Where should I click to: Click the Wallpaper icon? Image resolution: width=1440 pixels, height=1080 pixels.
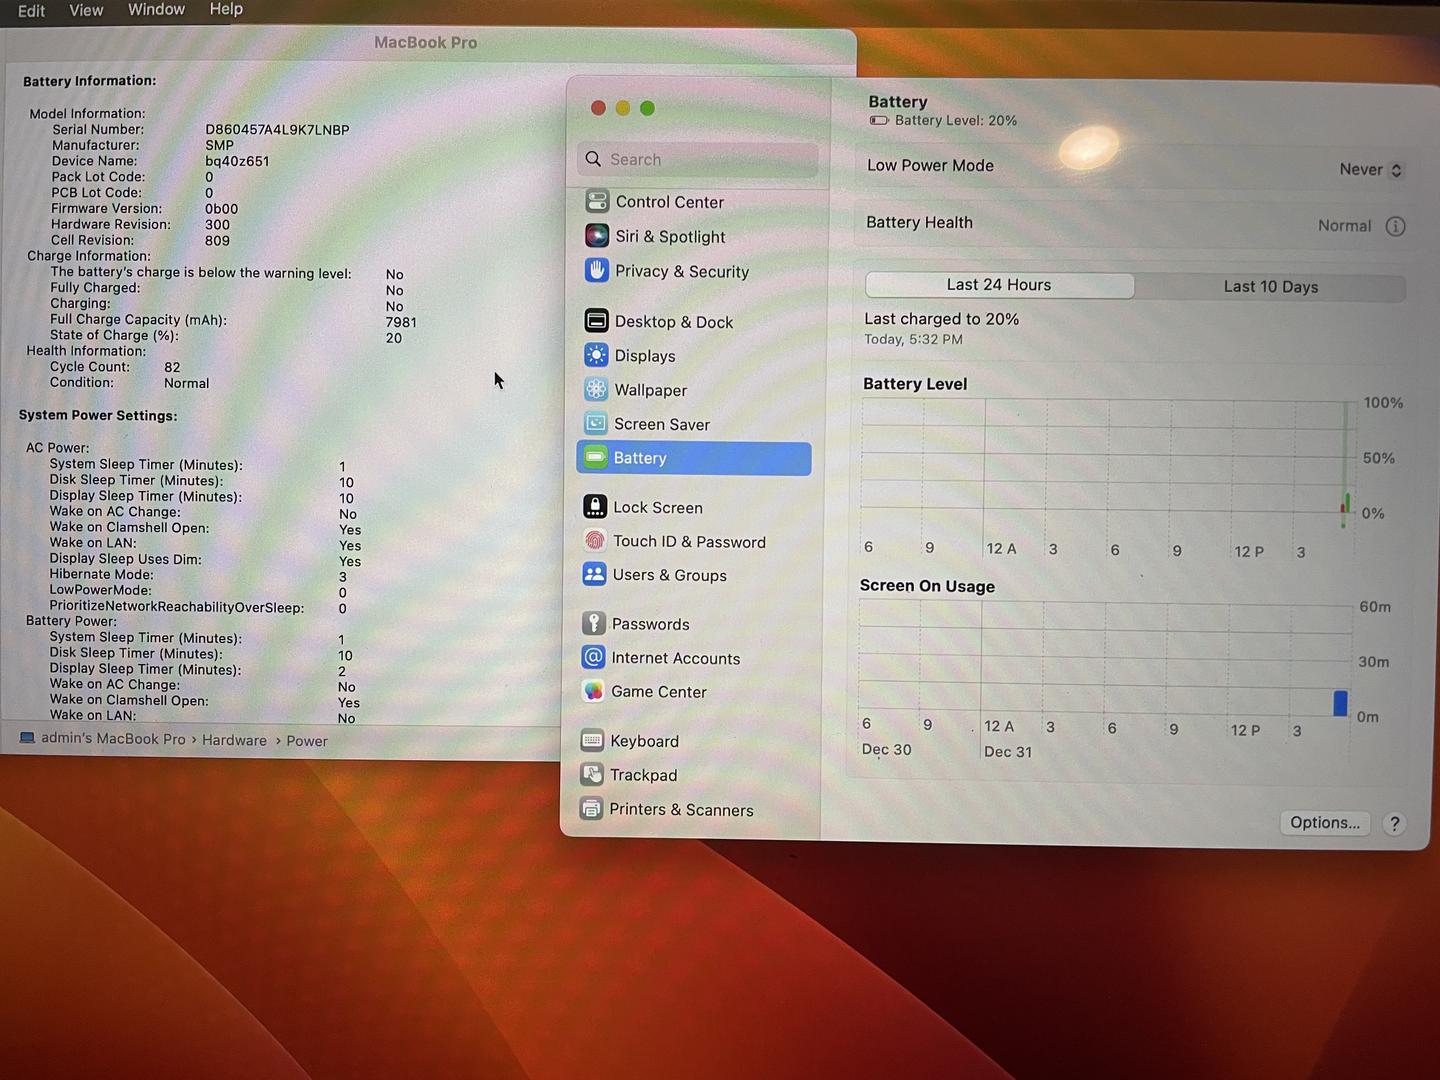click(x=596, y=389)
